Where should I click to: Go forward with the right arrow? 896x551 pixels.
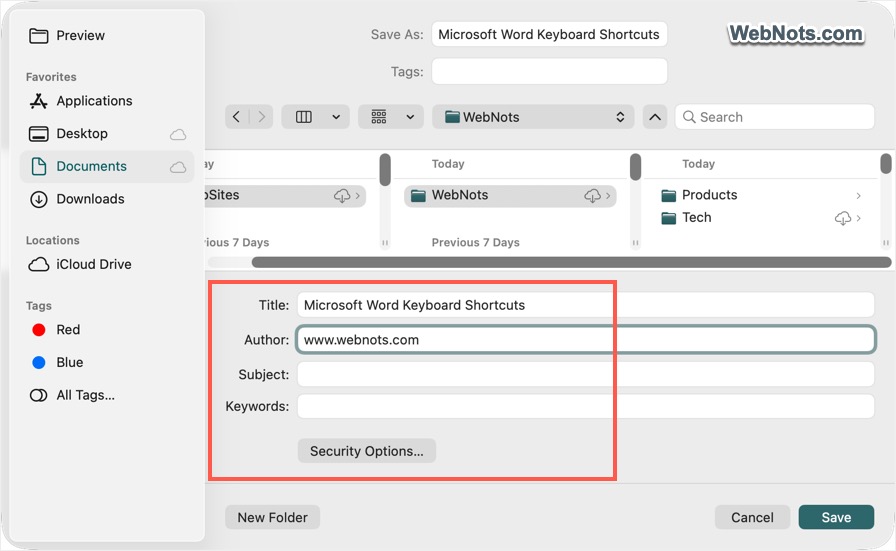click(x=261, y=117)
